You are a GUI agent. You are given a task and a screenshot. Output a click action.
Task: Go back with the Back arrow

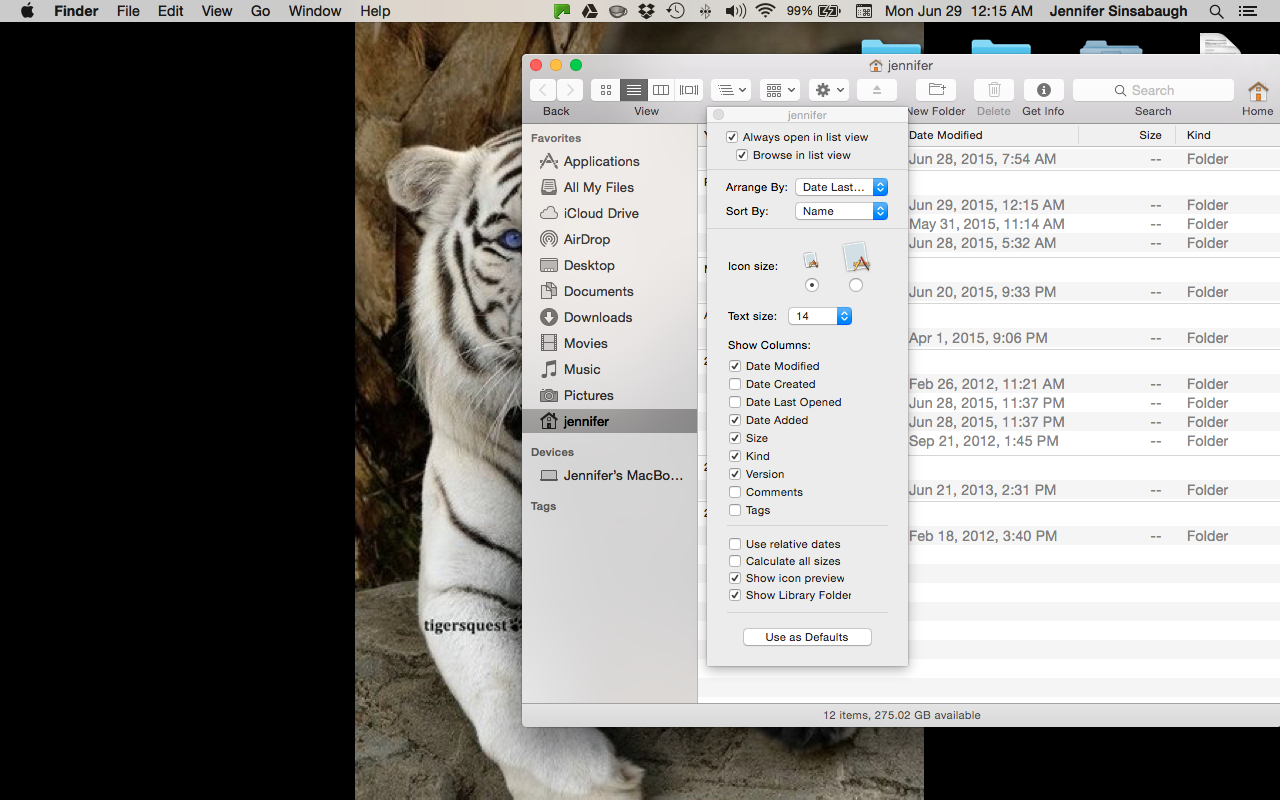point(543,90)
